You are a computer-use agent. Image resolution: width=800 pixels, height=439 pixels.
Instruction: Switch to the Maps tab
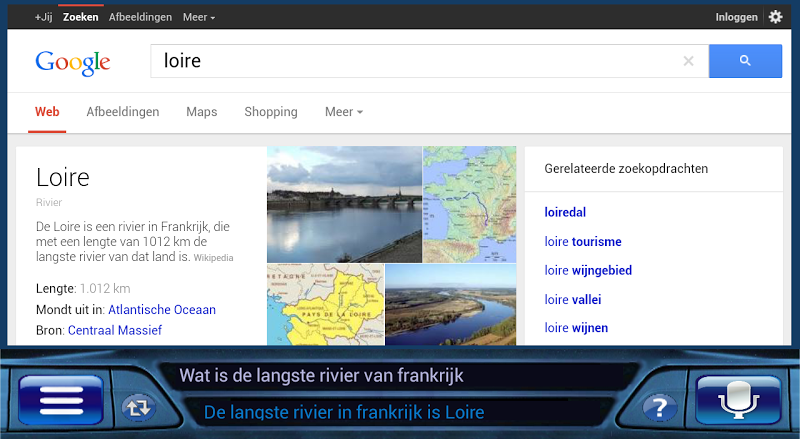[202, 112]
